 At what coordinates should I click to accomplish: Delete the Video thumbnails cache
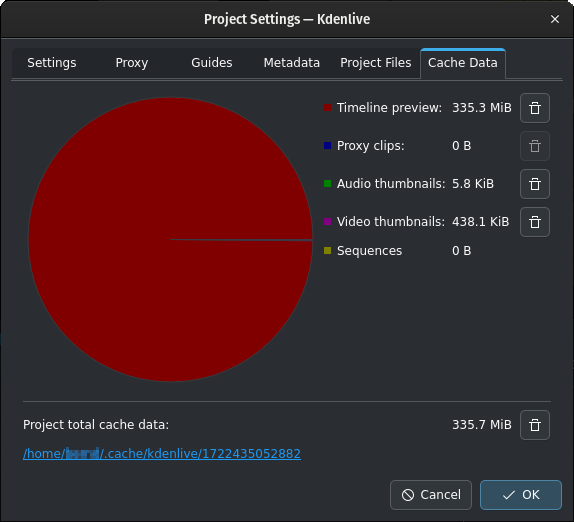click(x=534, y=222)
